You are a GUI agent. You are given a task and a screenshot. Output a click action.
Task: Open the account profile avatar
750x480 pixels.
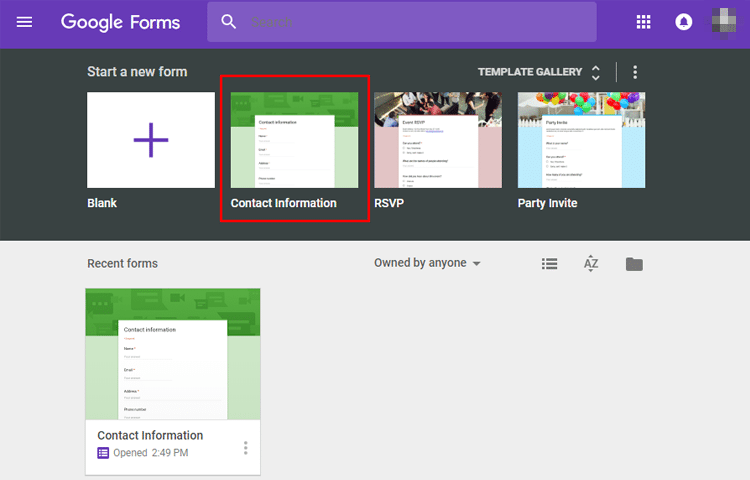click(724, 22)
